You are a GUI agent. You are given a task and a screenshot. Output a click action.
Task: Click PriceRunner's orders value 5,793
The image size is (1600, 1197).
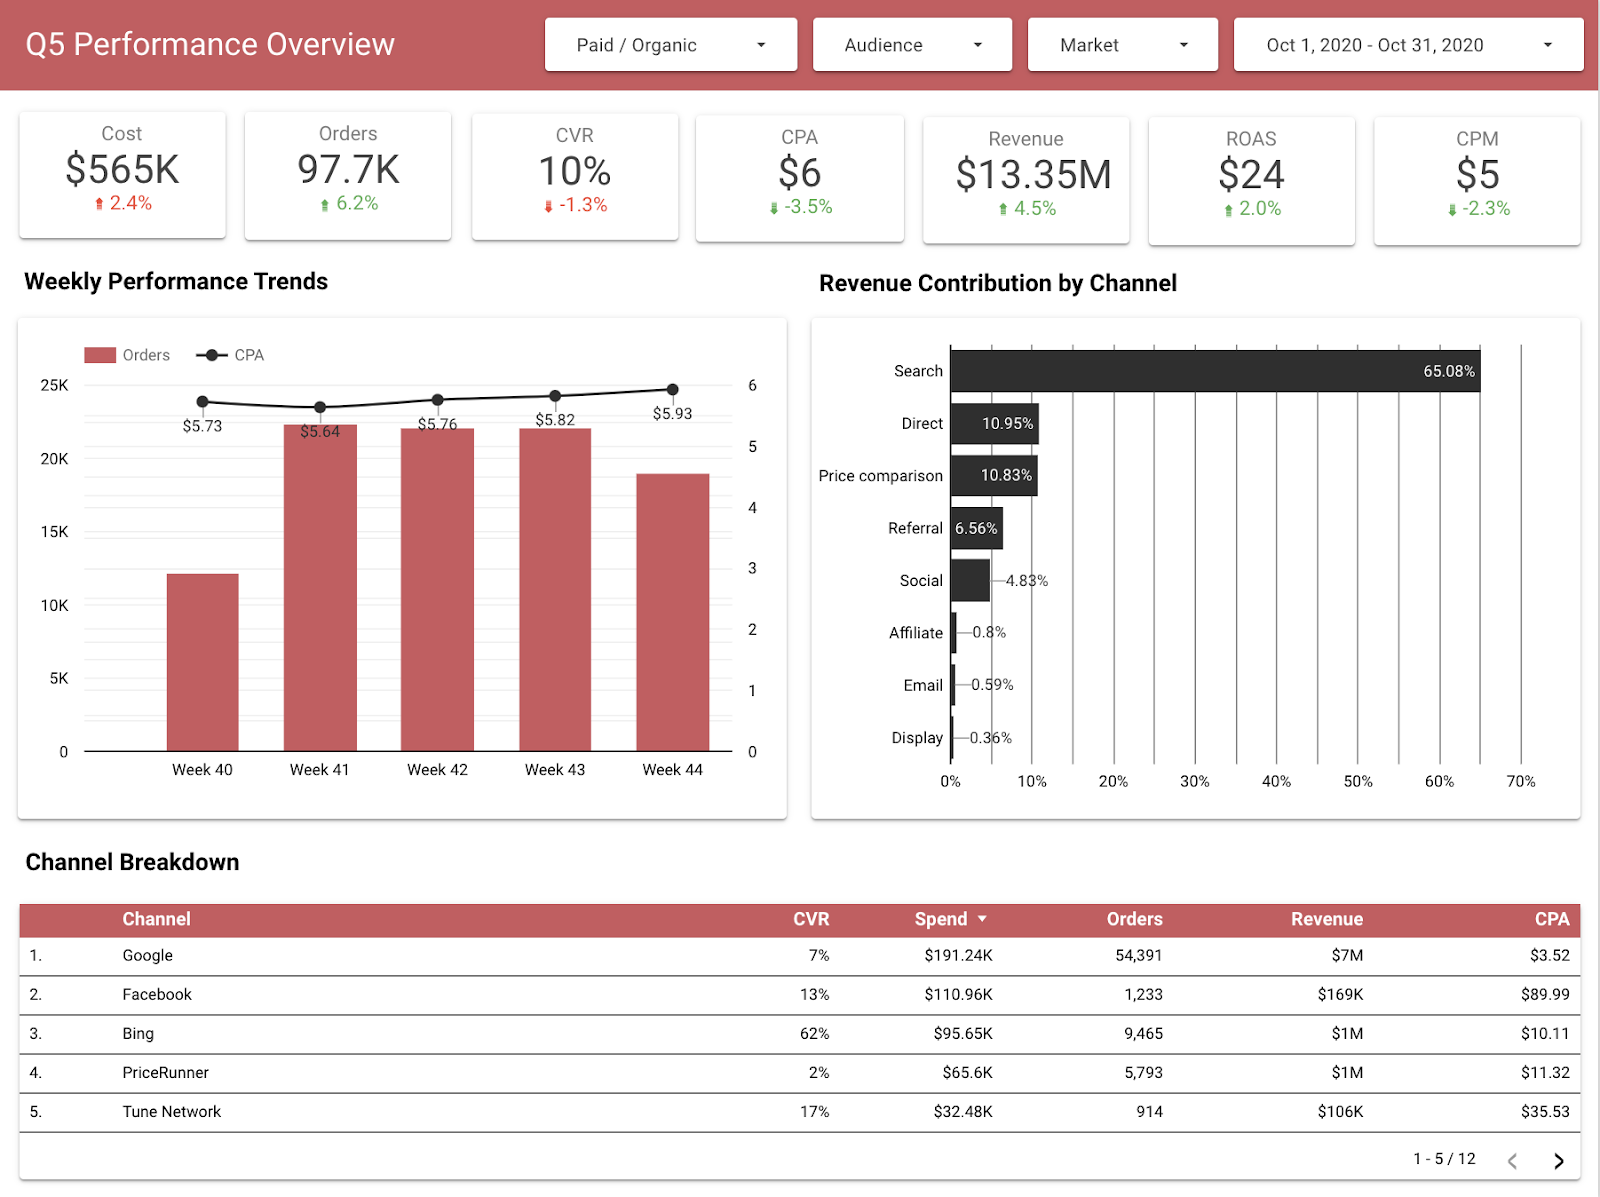coord(1143,1073)
